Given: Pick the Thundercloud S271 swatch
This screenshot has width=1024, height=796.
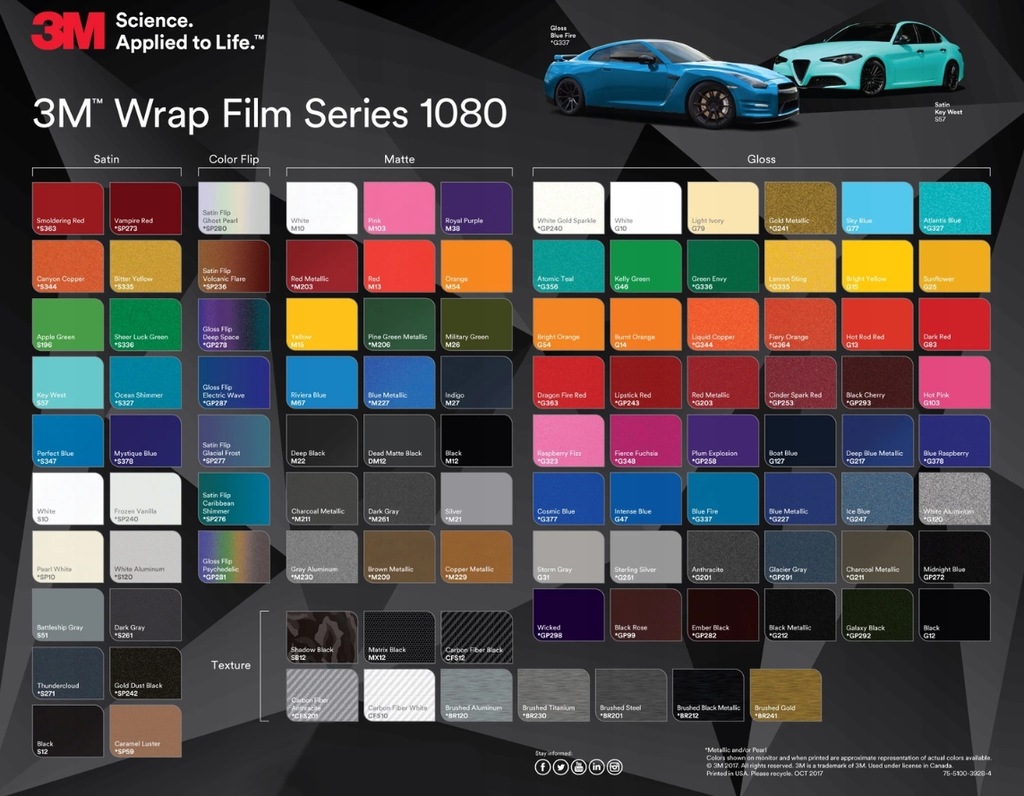Looking at the screenshot, I should (68, 673).
